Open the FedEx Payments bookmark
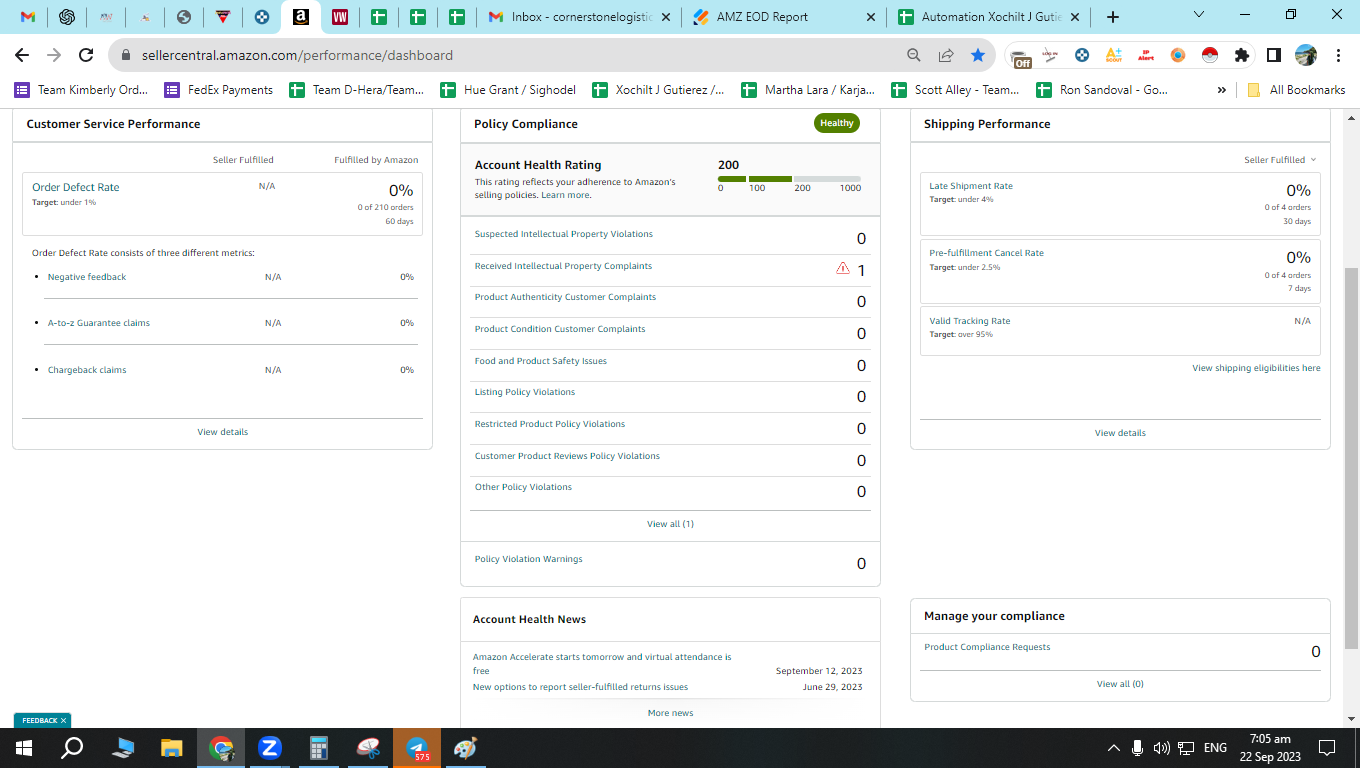 coord(219,90)
